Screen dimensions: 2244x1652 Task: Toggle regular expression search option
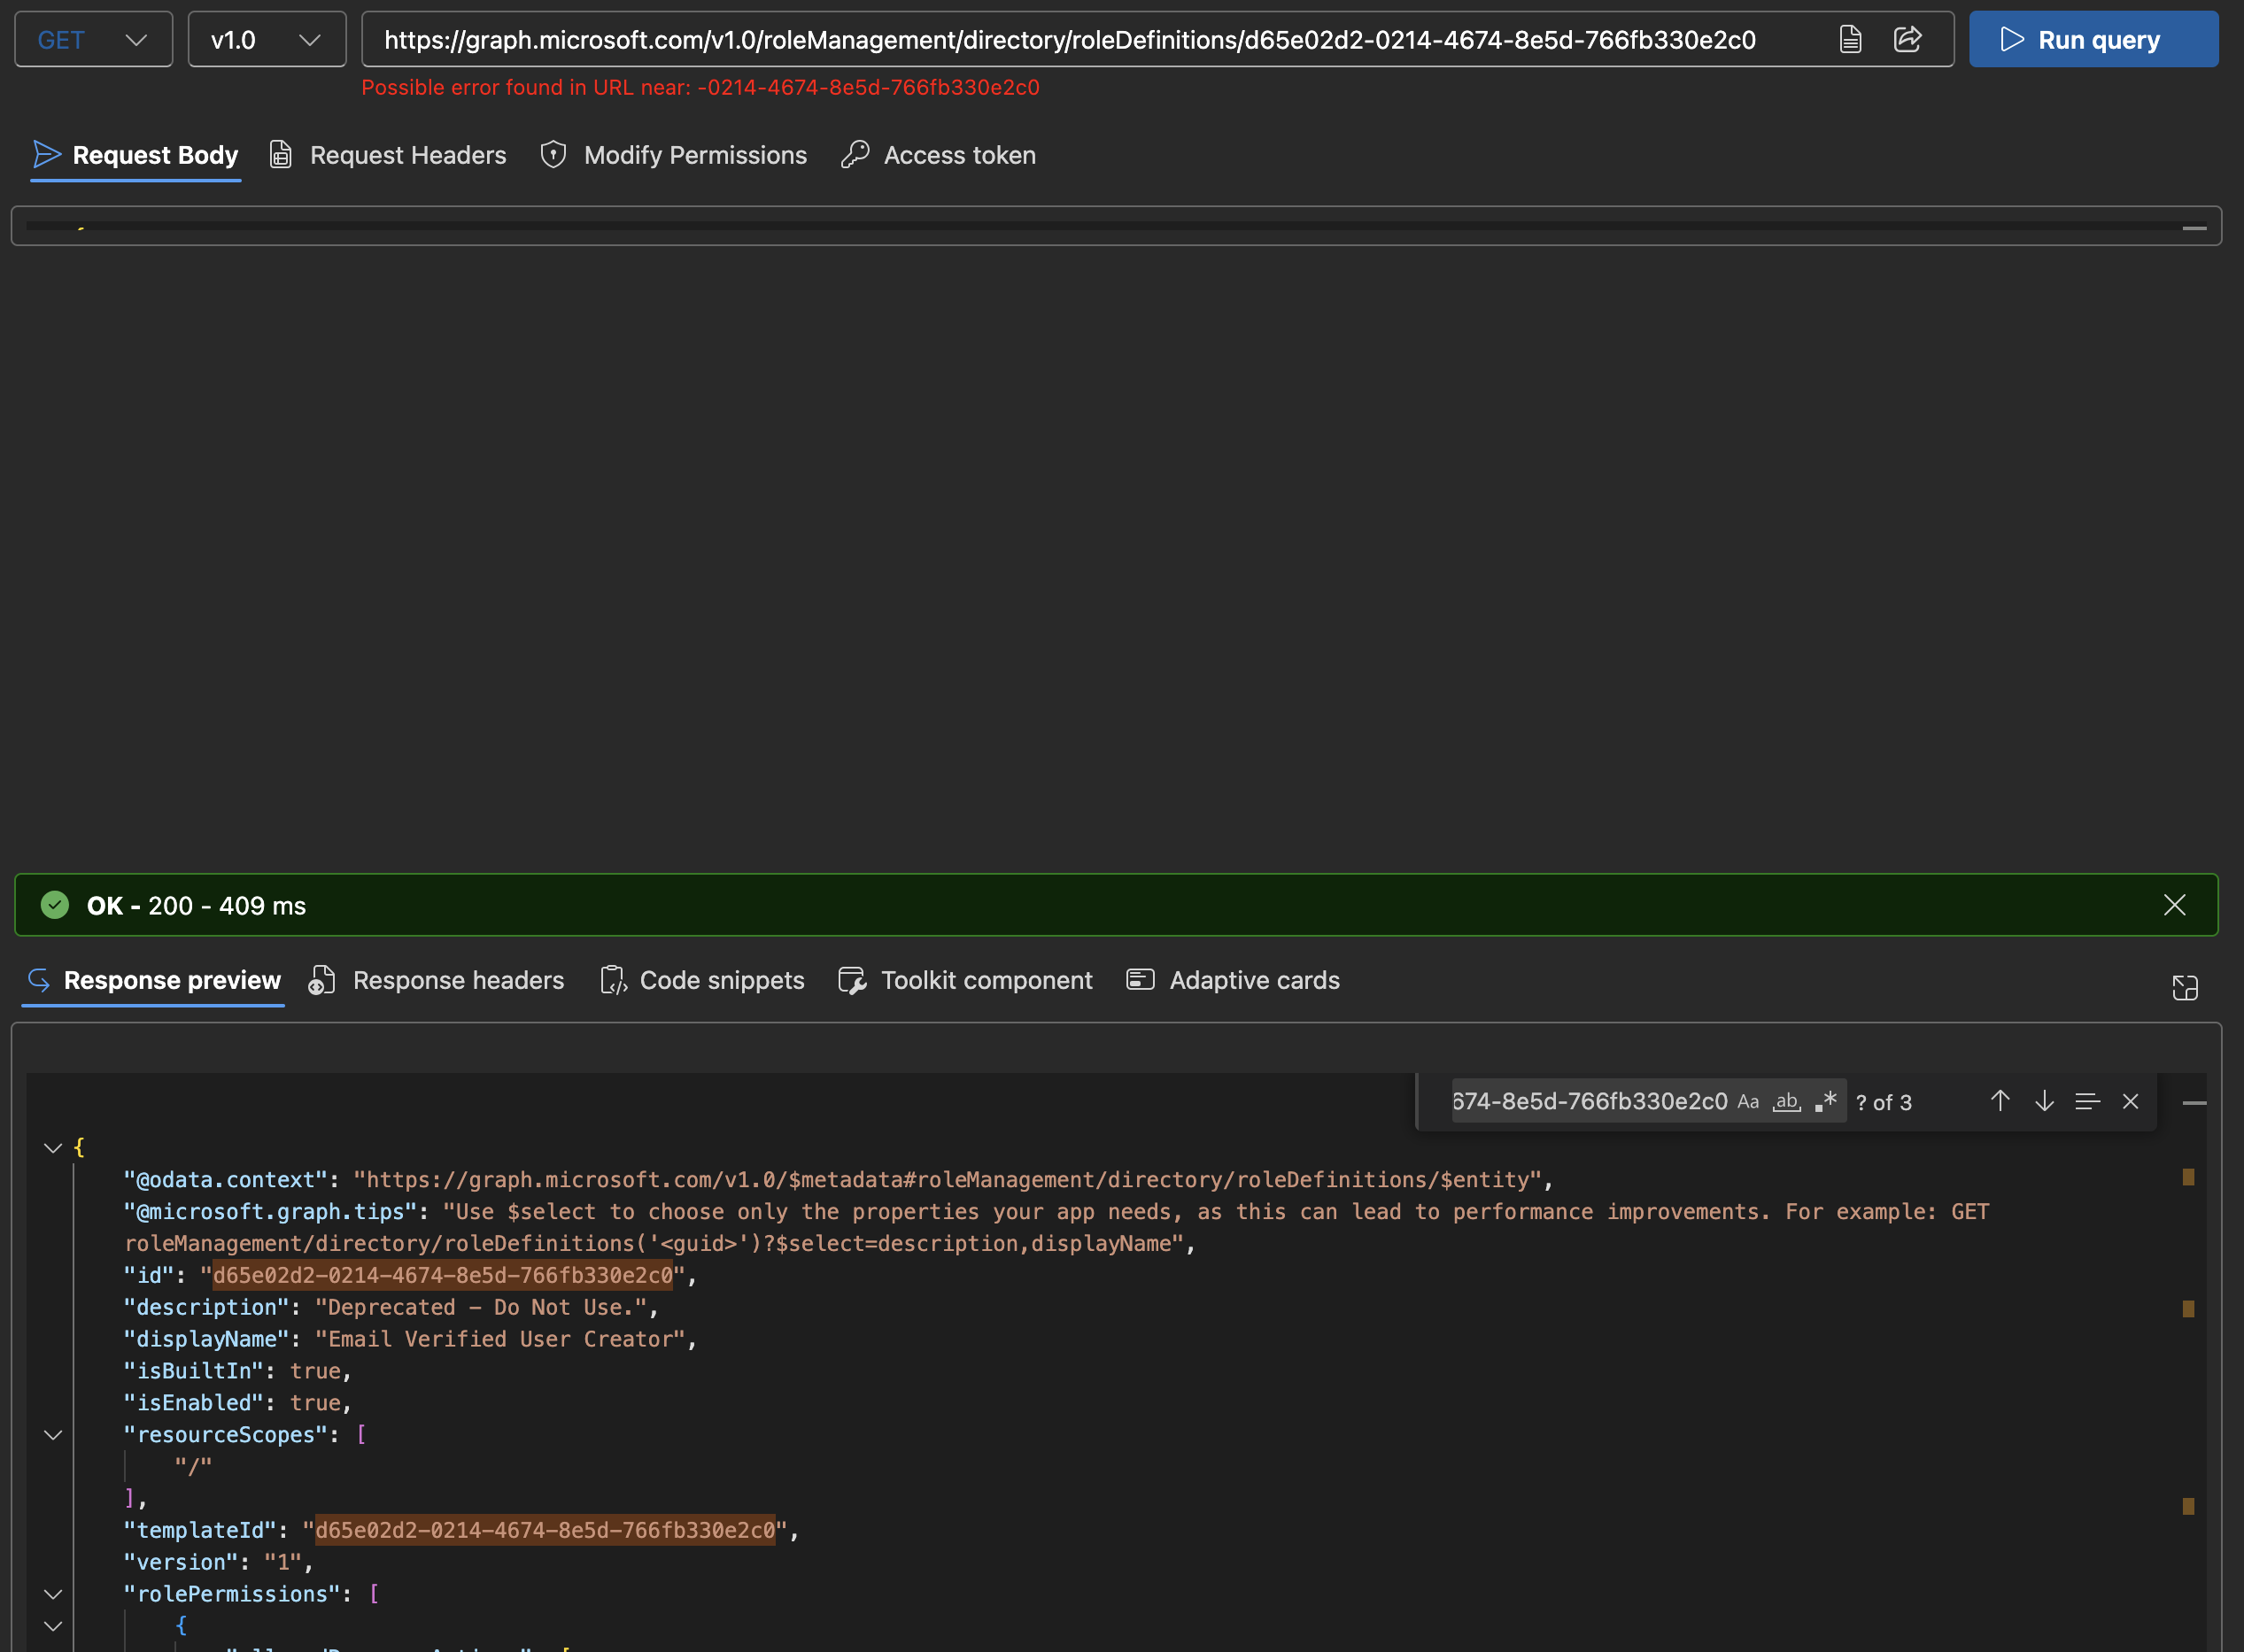pos(1826,1101)
